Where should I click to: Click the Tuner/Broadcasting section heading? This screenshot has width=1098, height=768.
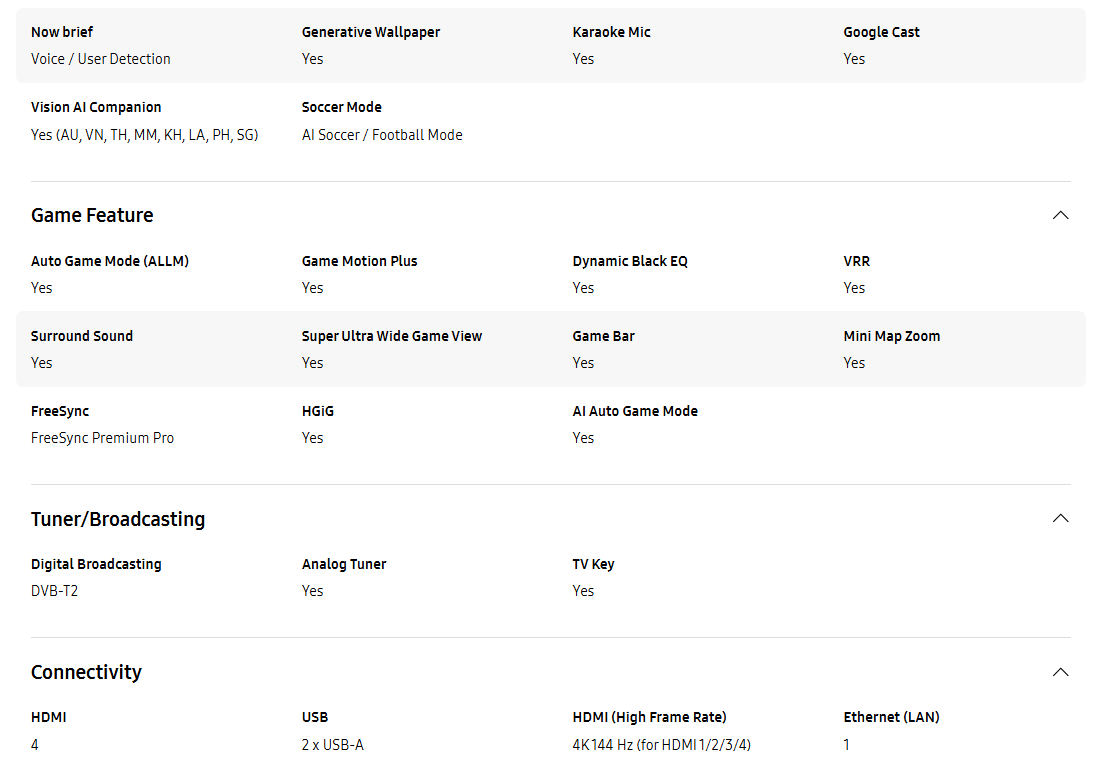click(x=118, y=519)
